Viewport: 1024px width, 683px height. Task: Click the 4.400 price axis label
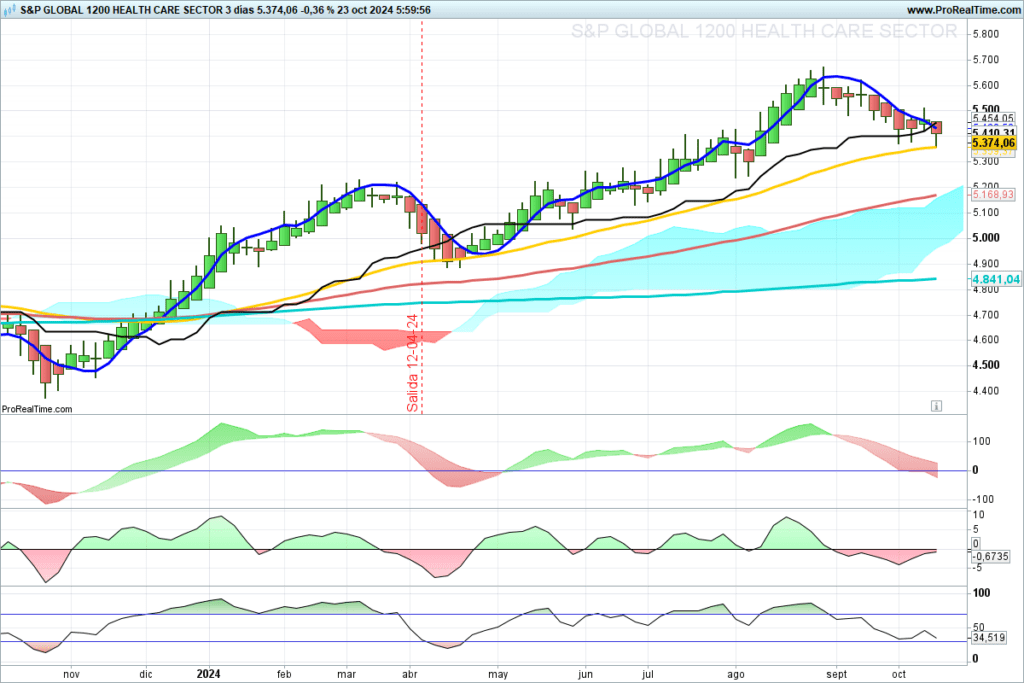point(985,391)
